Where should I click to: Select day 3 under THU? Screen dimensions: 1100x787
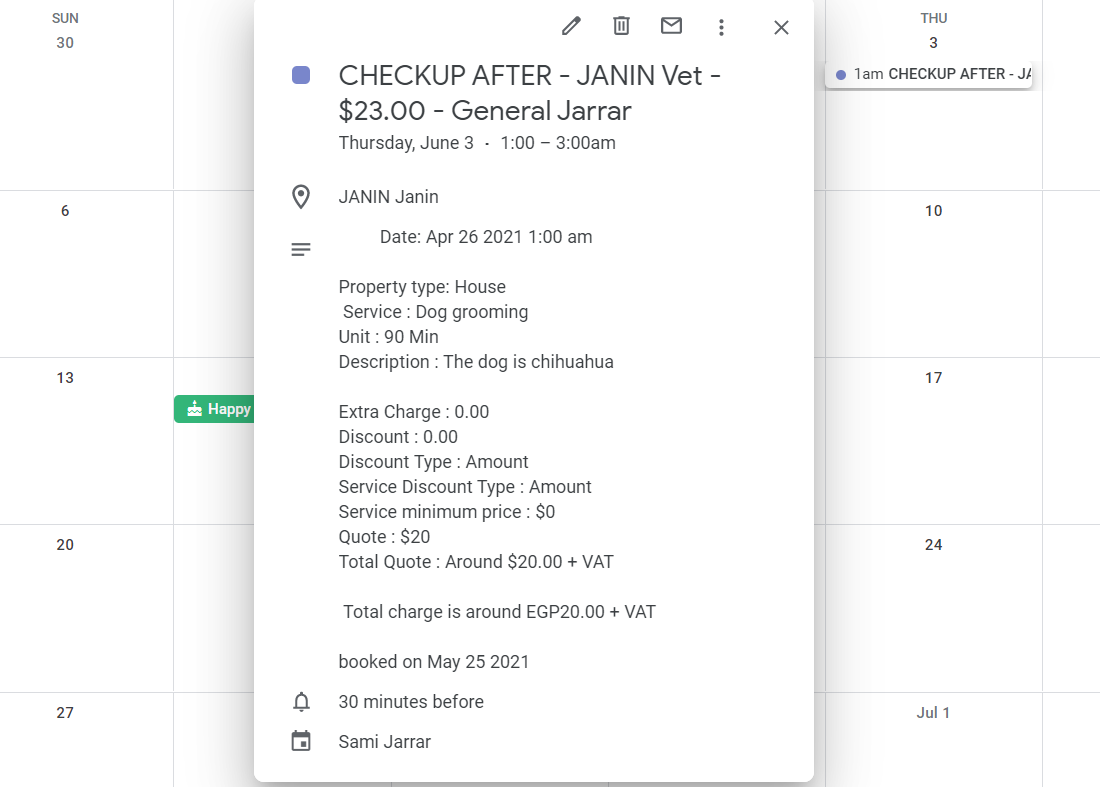933,43
